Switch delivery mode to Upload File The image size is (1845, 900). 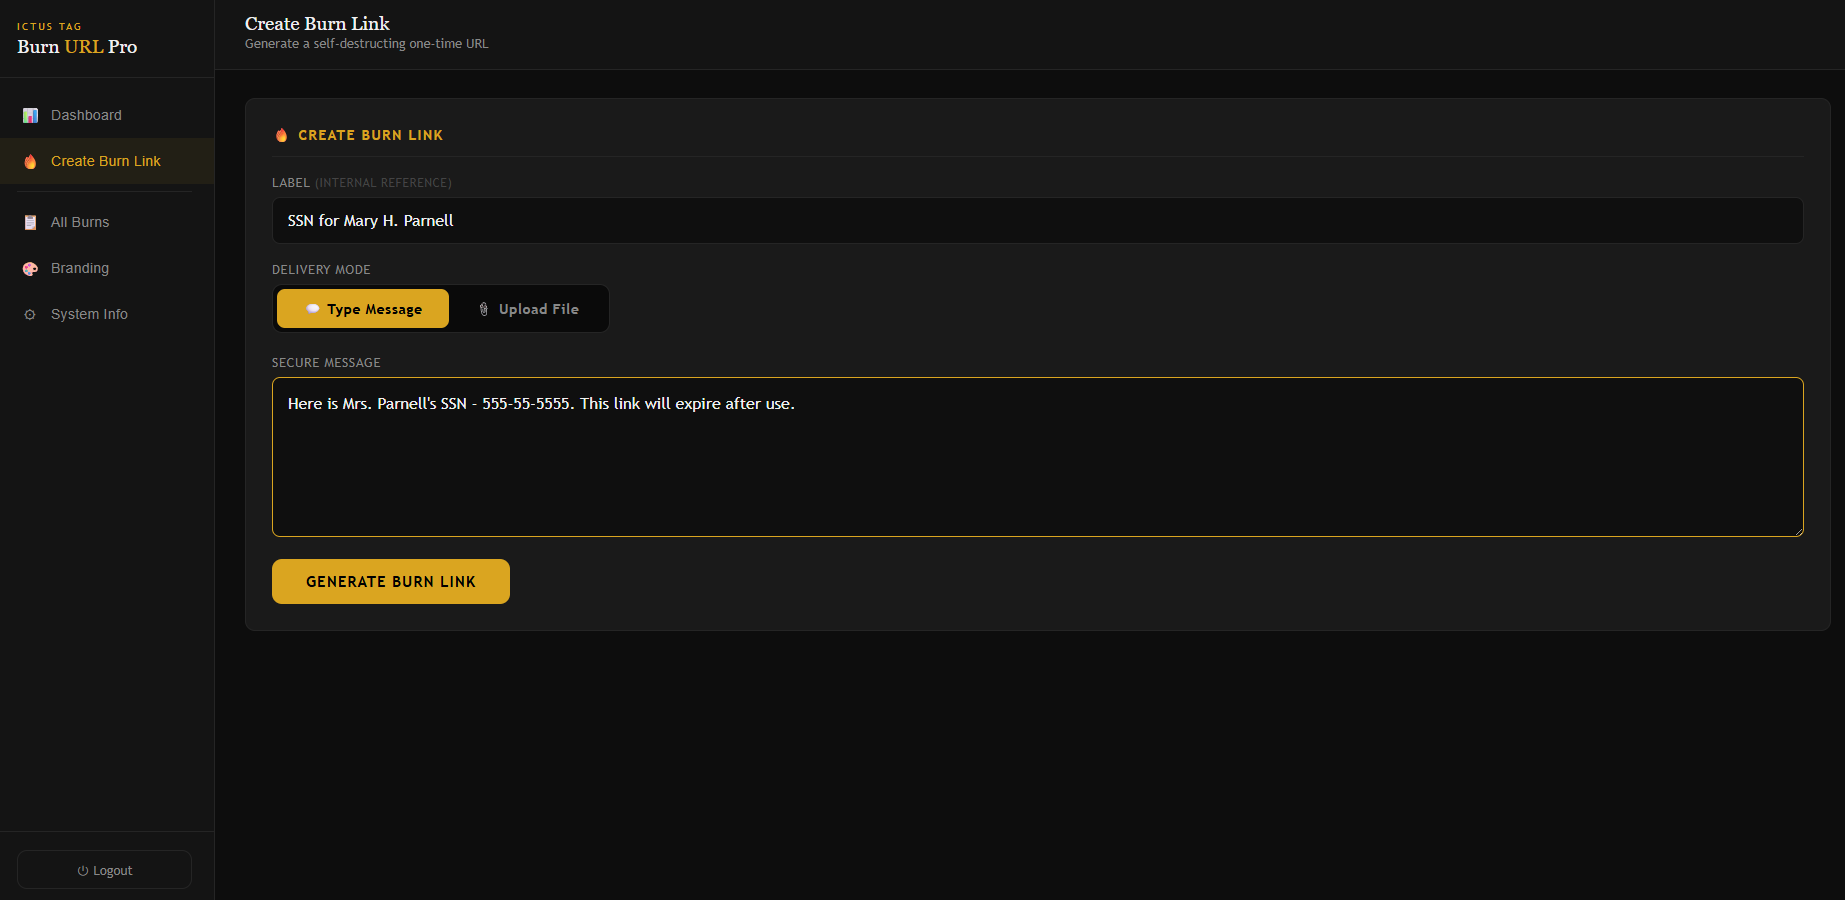[529, 309]
